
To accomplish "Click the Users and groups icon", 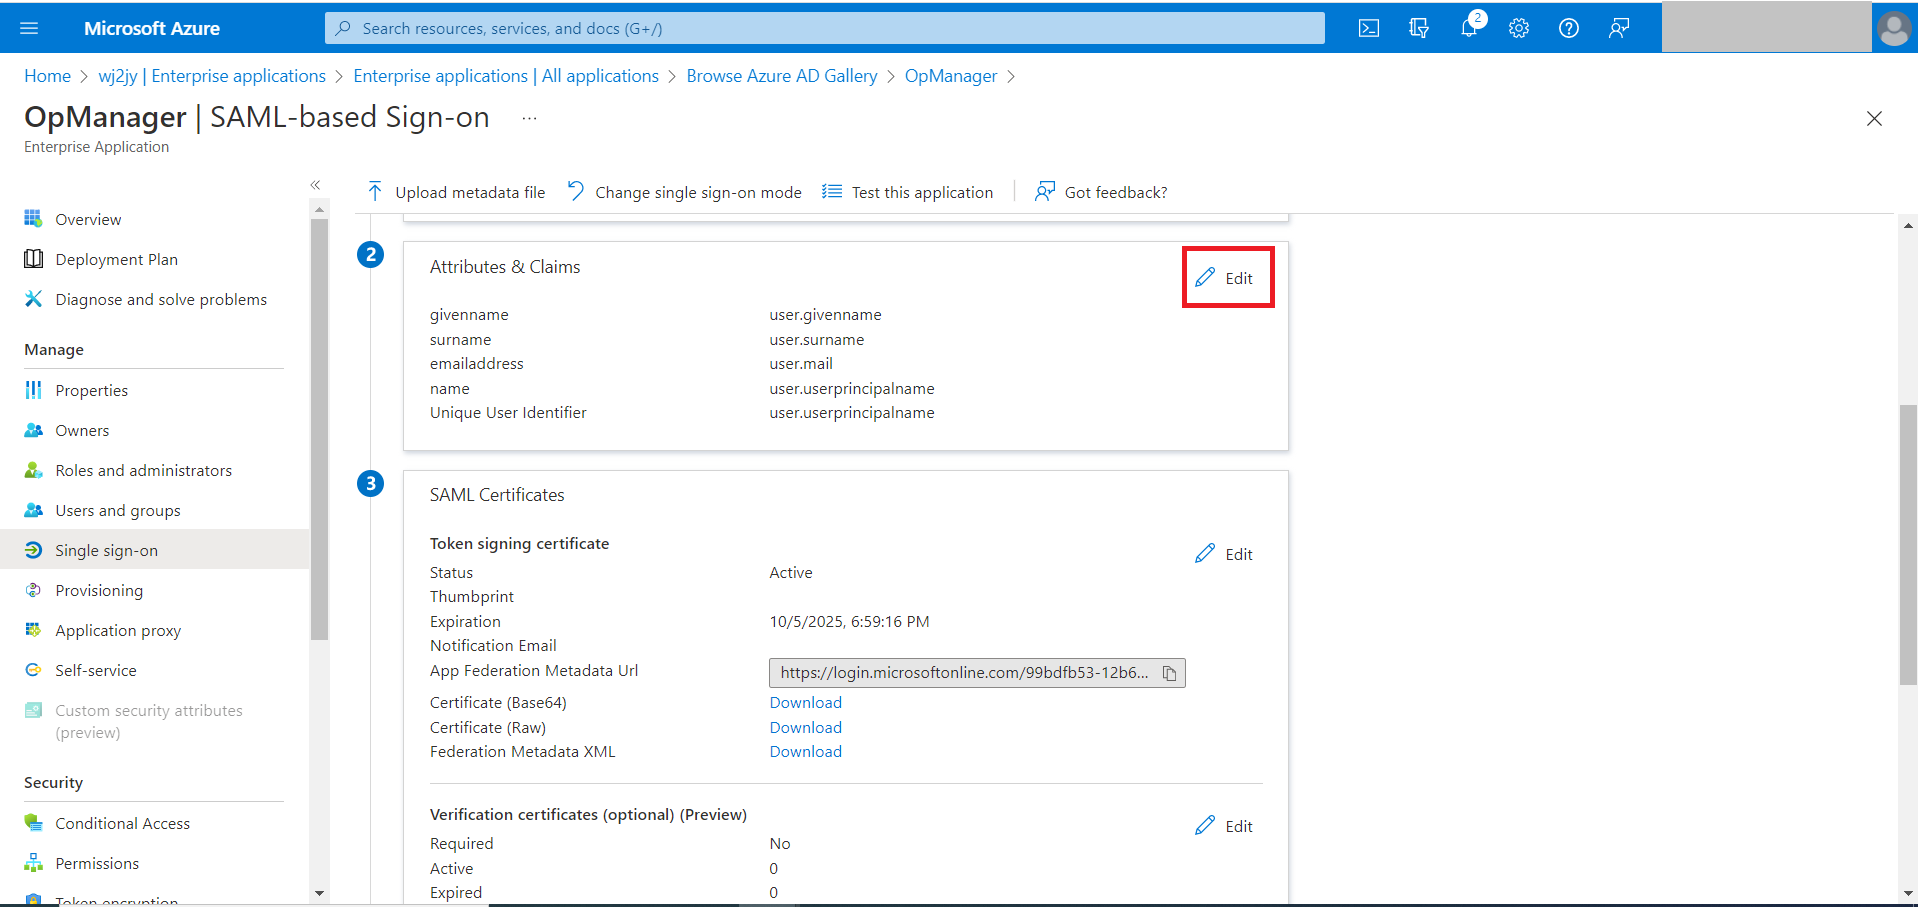I will tap(33, 510).
